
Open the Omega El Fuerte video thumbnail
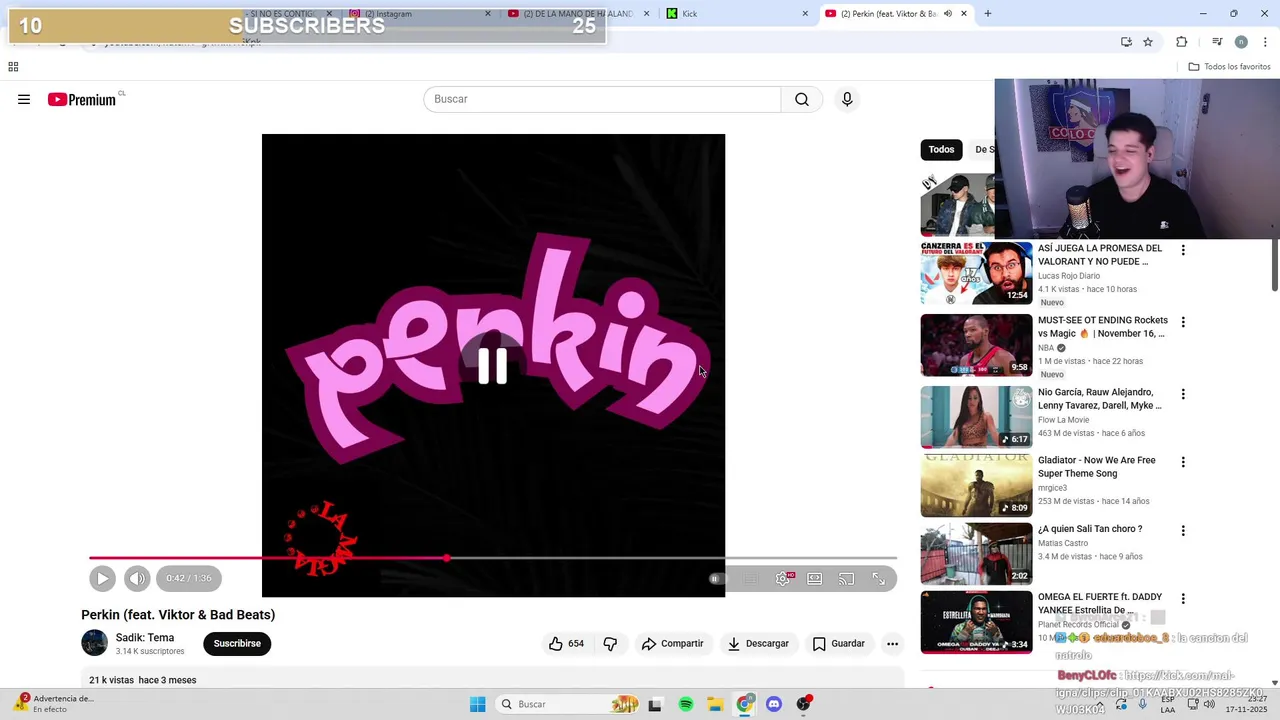tap(976, 621)
